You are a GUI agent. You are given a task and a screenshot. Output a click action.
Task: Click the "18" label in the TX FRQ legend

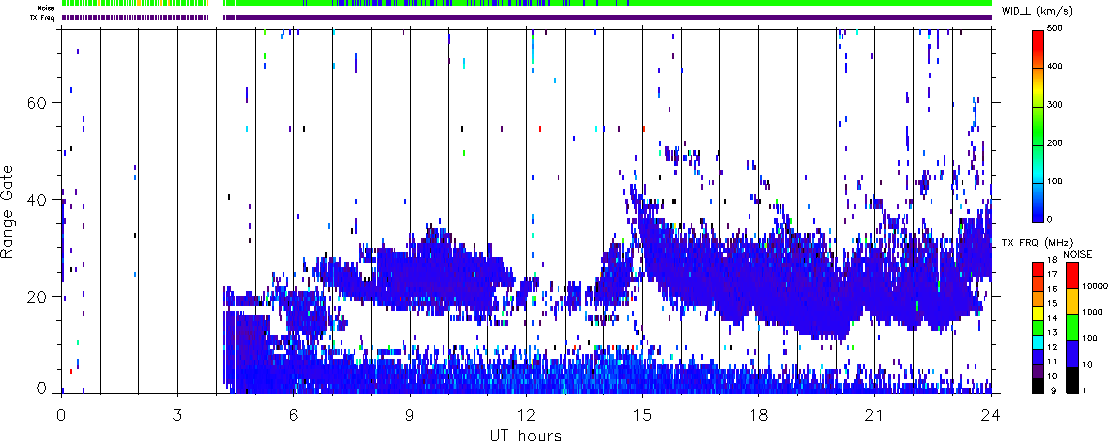1052,259
